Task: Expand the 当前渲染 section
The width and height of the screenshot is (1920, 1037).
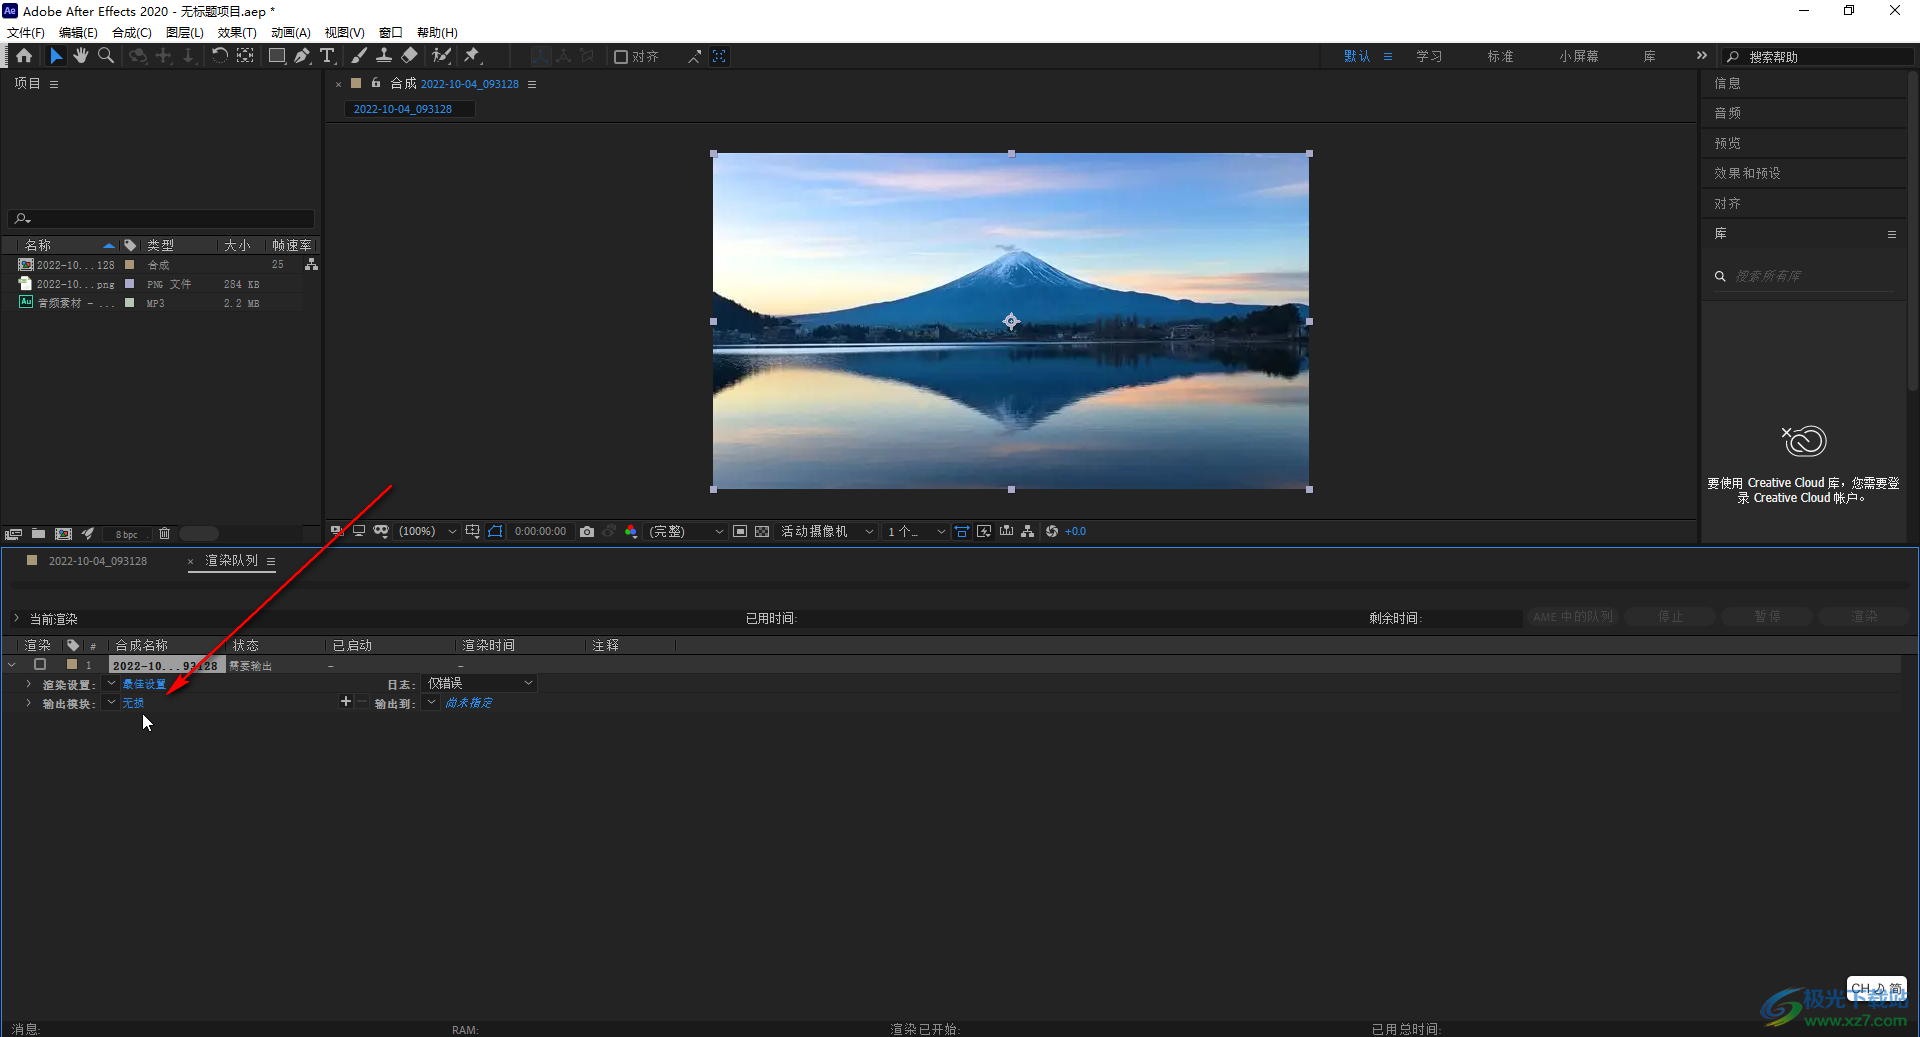Action: pyautogui.click(x=16, y=619)
